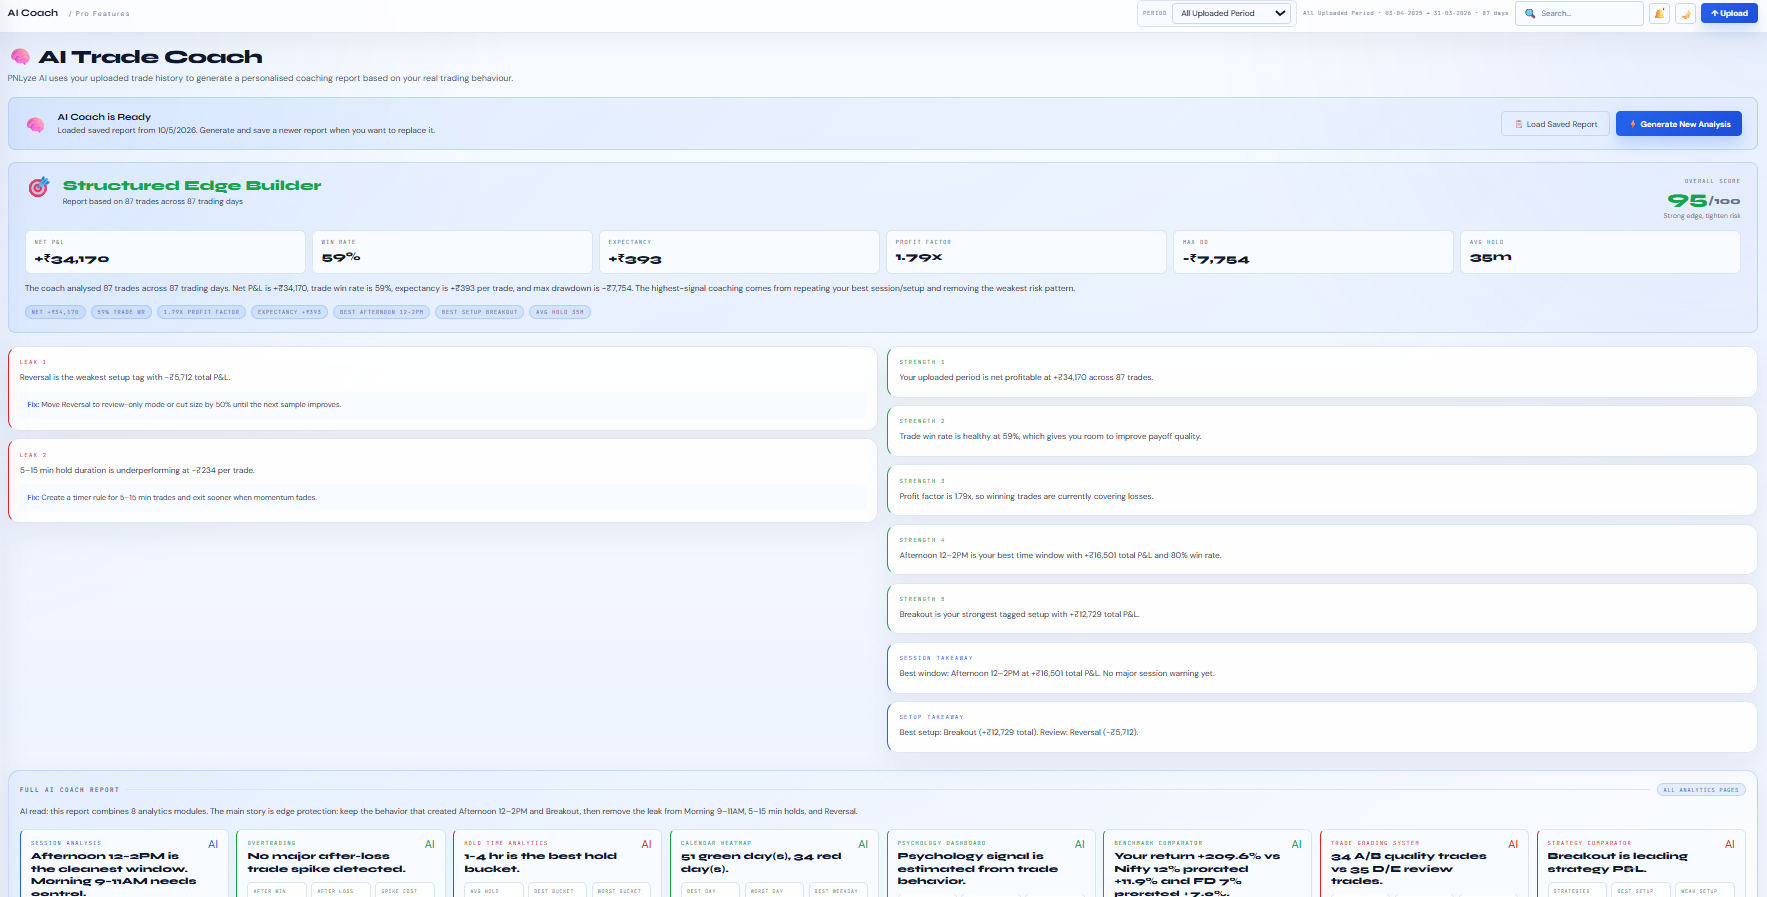
Task: Click the Full AI Coach Report heading
Action: (69, 790)
